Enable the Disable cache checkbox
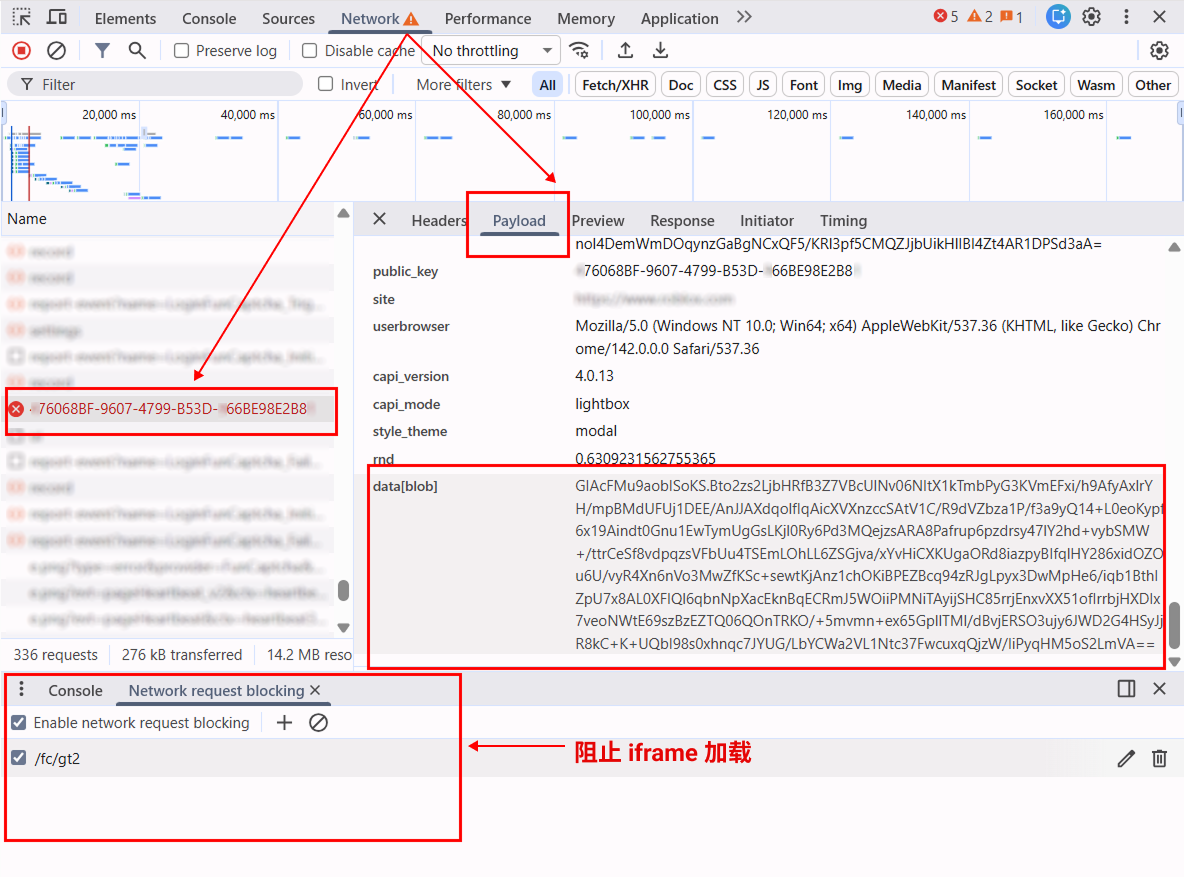This screenshot has width=1184, height=877. click(309, 50)
